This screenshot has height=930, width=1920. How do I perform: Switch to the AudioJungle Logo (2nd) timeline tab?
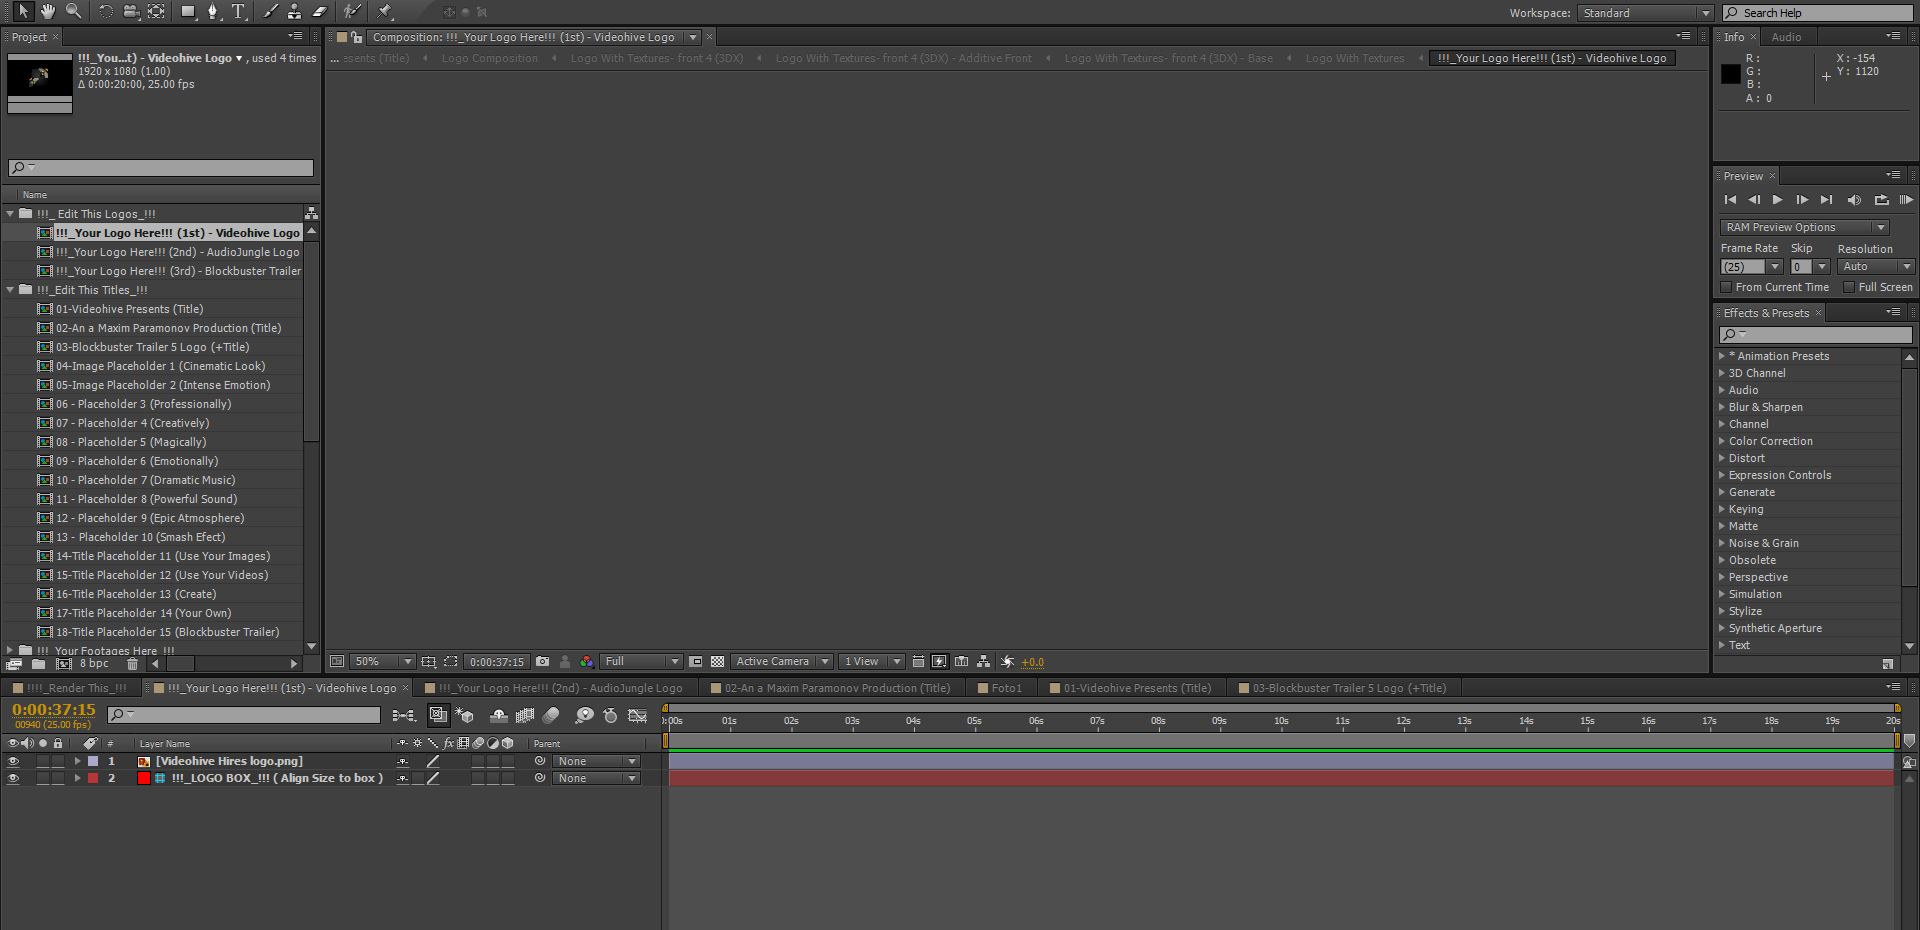tap(553, 688)
